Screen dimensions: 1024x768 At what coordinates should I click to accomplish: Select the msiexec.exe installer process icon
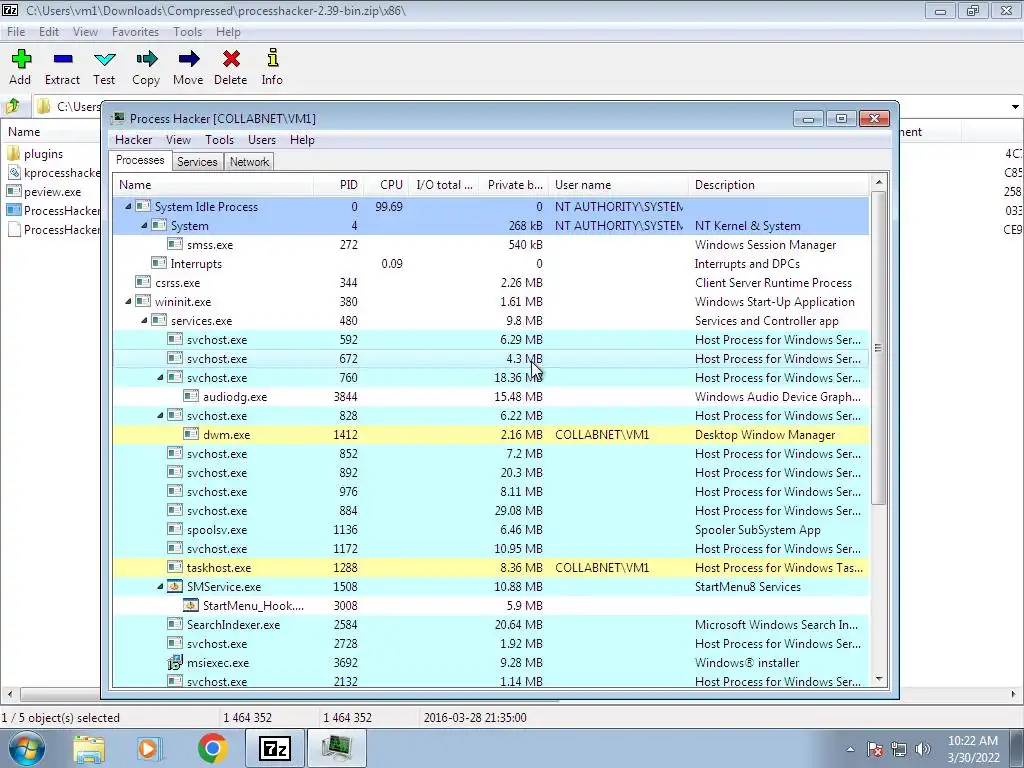[x=174, y=662]
